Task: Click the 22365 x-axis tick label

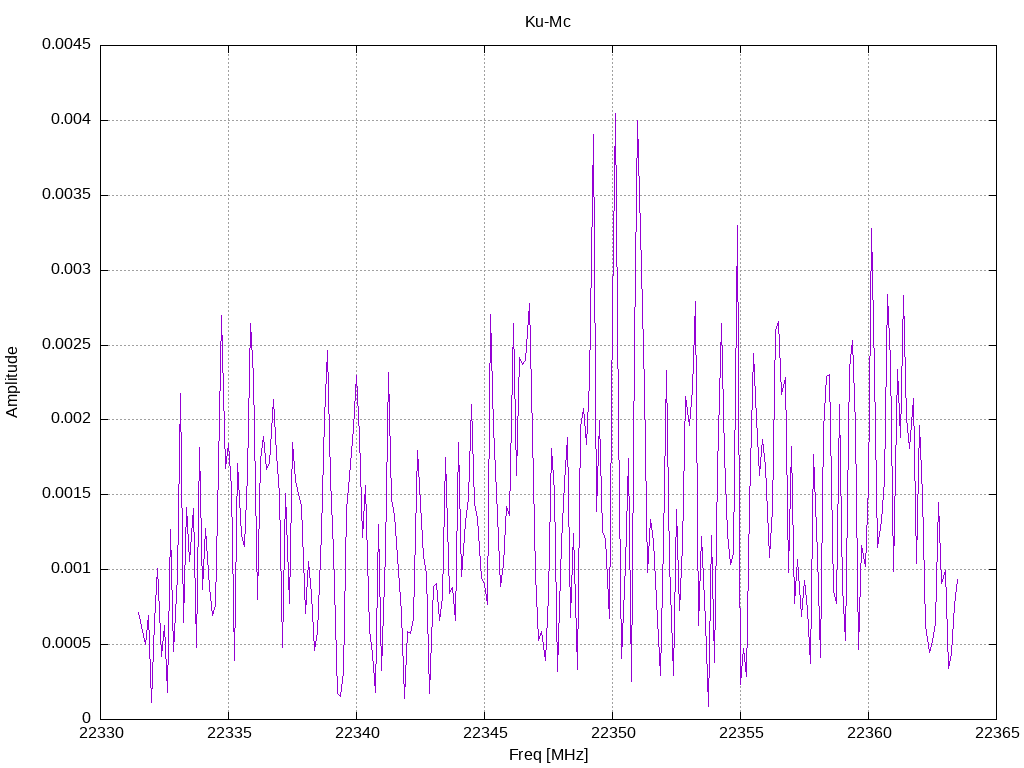Action: coord(997,733)
